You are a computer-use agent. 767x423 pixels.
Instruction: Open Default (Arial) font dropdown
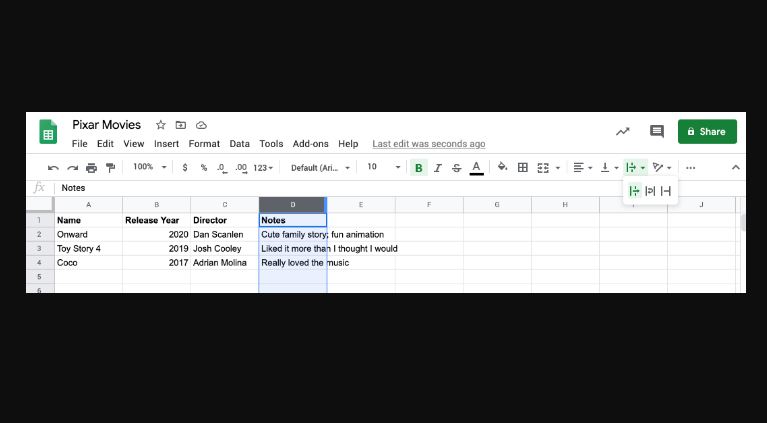320,168
